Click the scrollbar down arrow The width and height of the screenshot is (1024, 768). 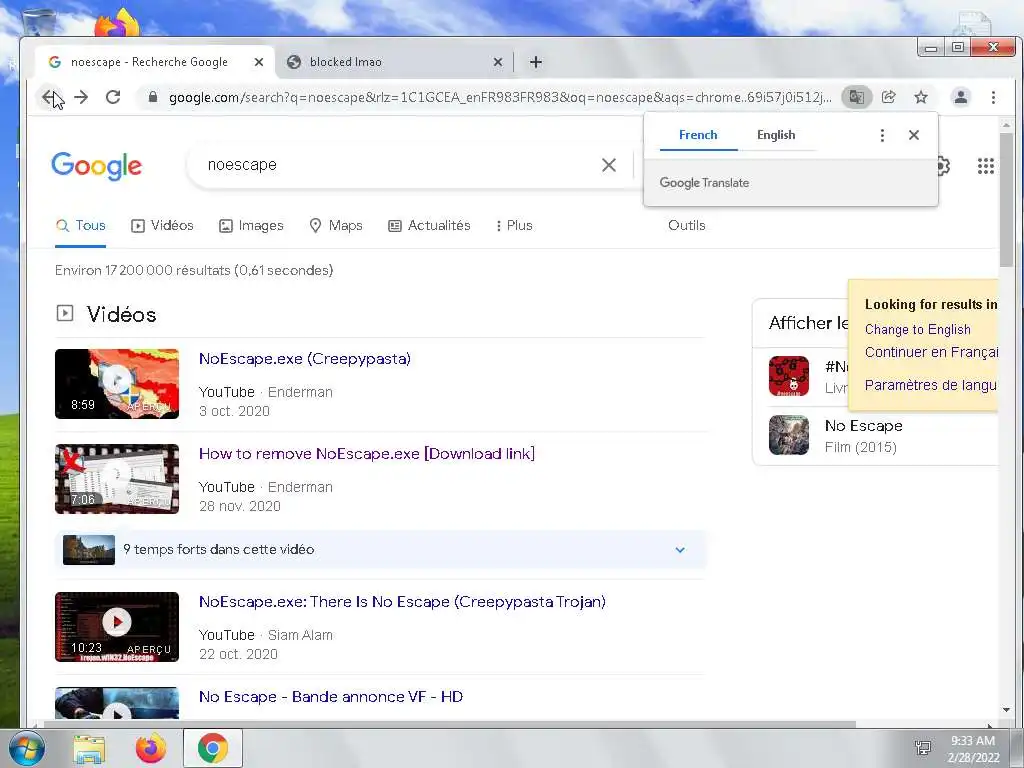point(1006,710)
